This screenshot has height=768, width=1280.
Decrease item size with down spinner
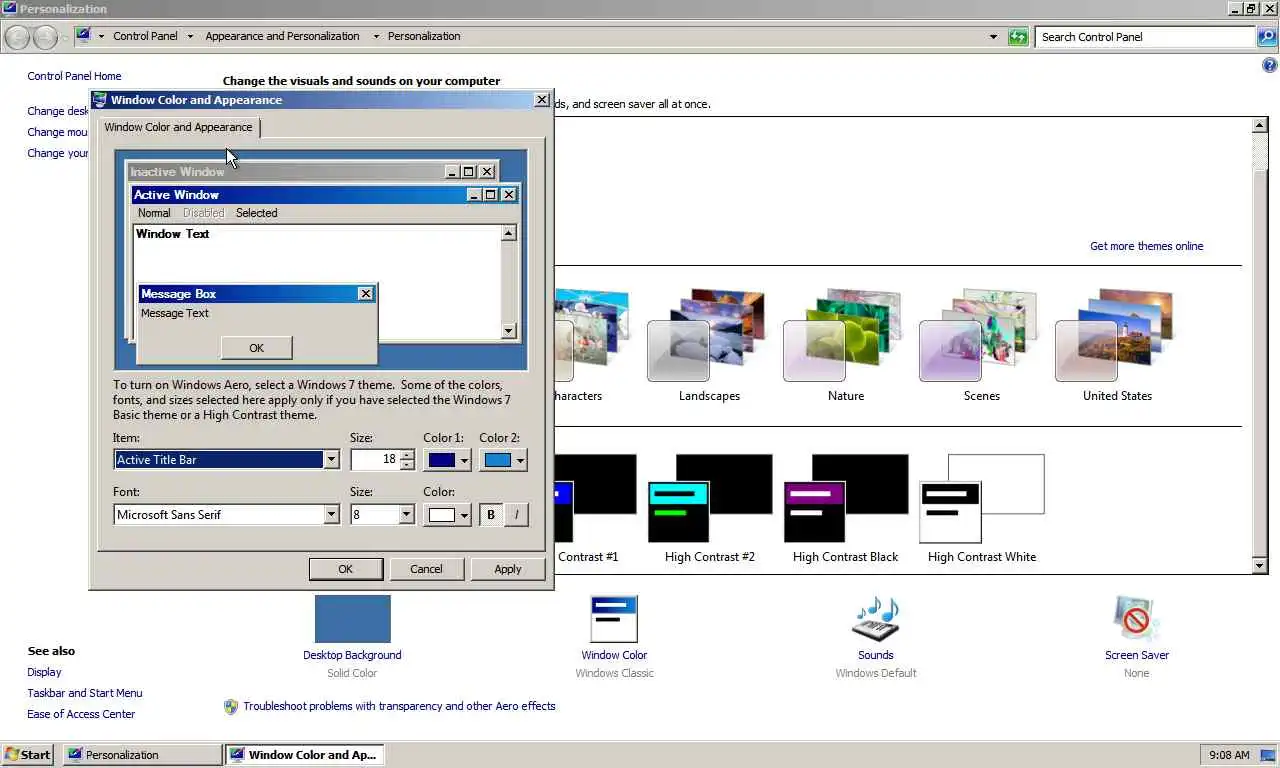pyautogui.click(x=406, y=465)
